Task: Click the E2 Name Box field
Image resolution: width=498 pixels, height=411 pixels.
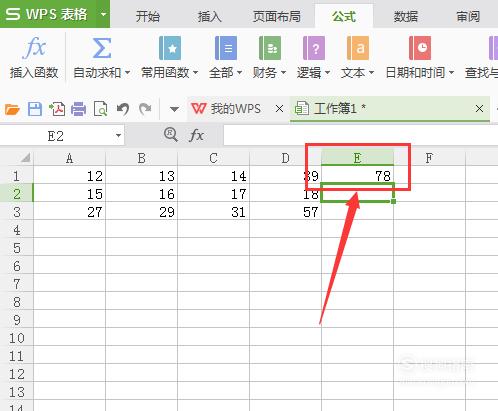Action: pyautogui.click(x=55, y=136)
